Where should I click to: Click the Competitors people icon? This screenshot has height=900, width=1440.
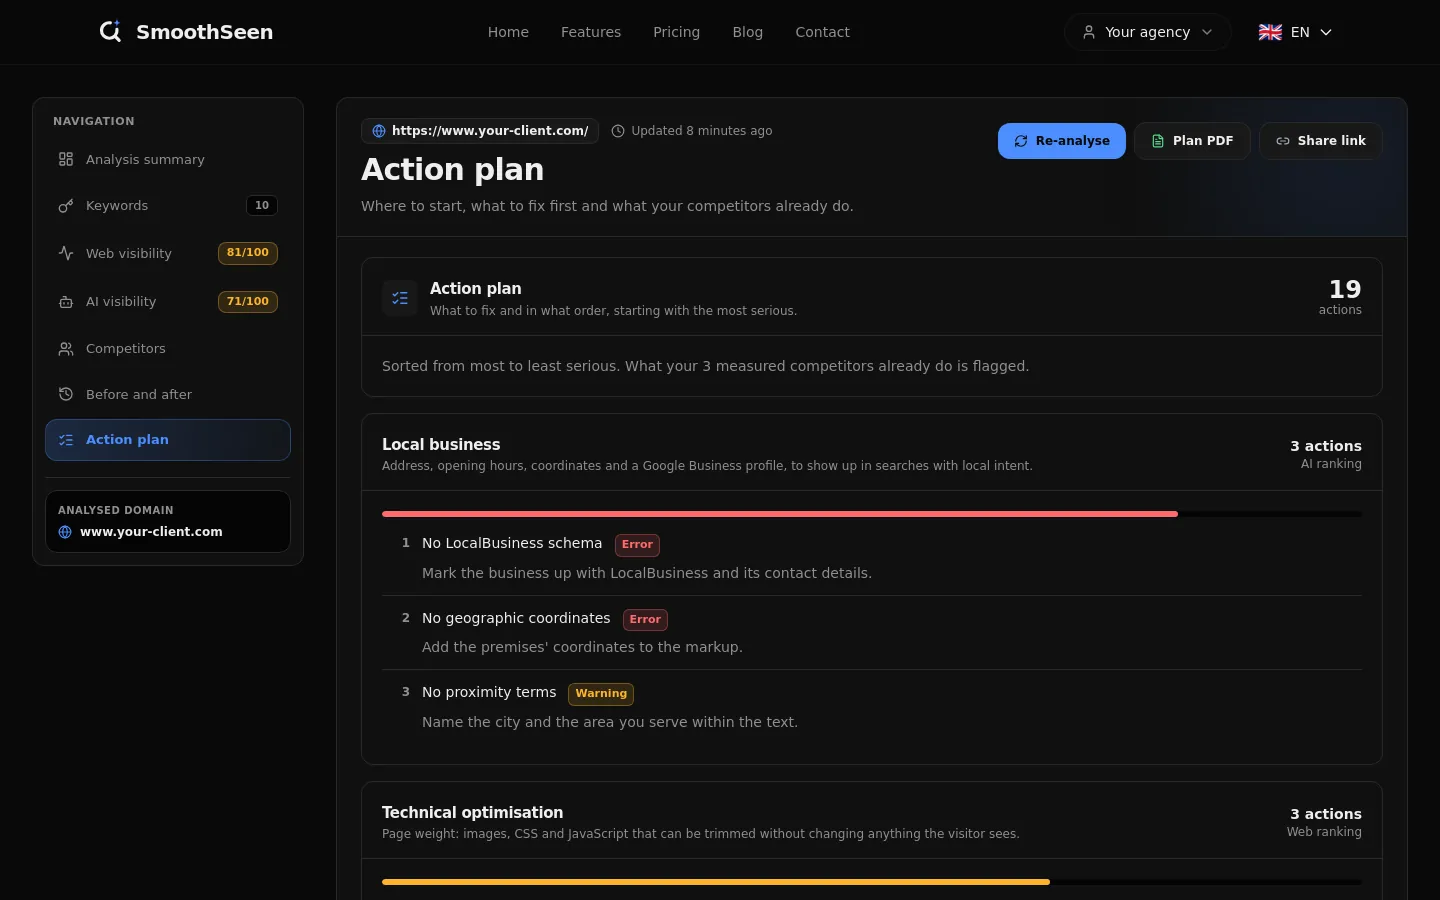pos(66,349)
